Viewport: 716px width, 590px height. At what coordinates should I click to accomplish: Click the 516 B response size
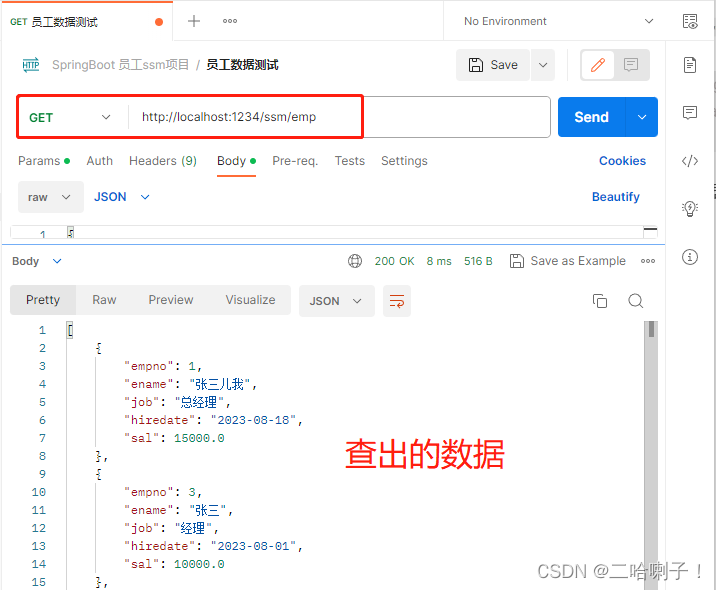tap(478, 261)
